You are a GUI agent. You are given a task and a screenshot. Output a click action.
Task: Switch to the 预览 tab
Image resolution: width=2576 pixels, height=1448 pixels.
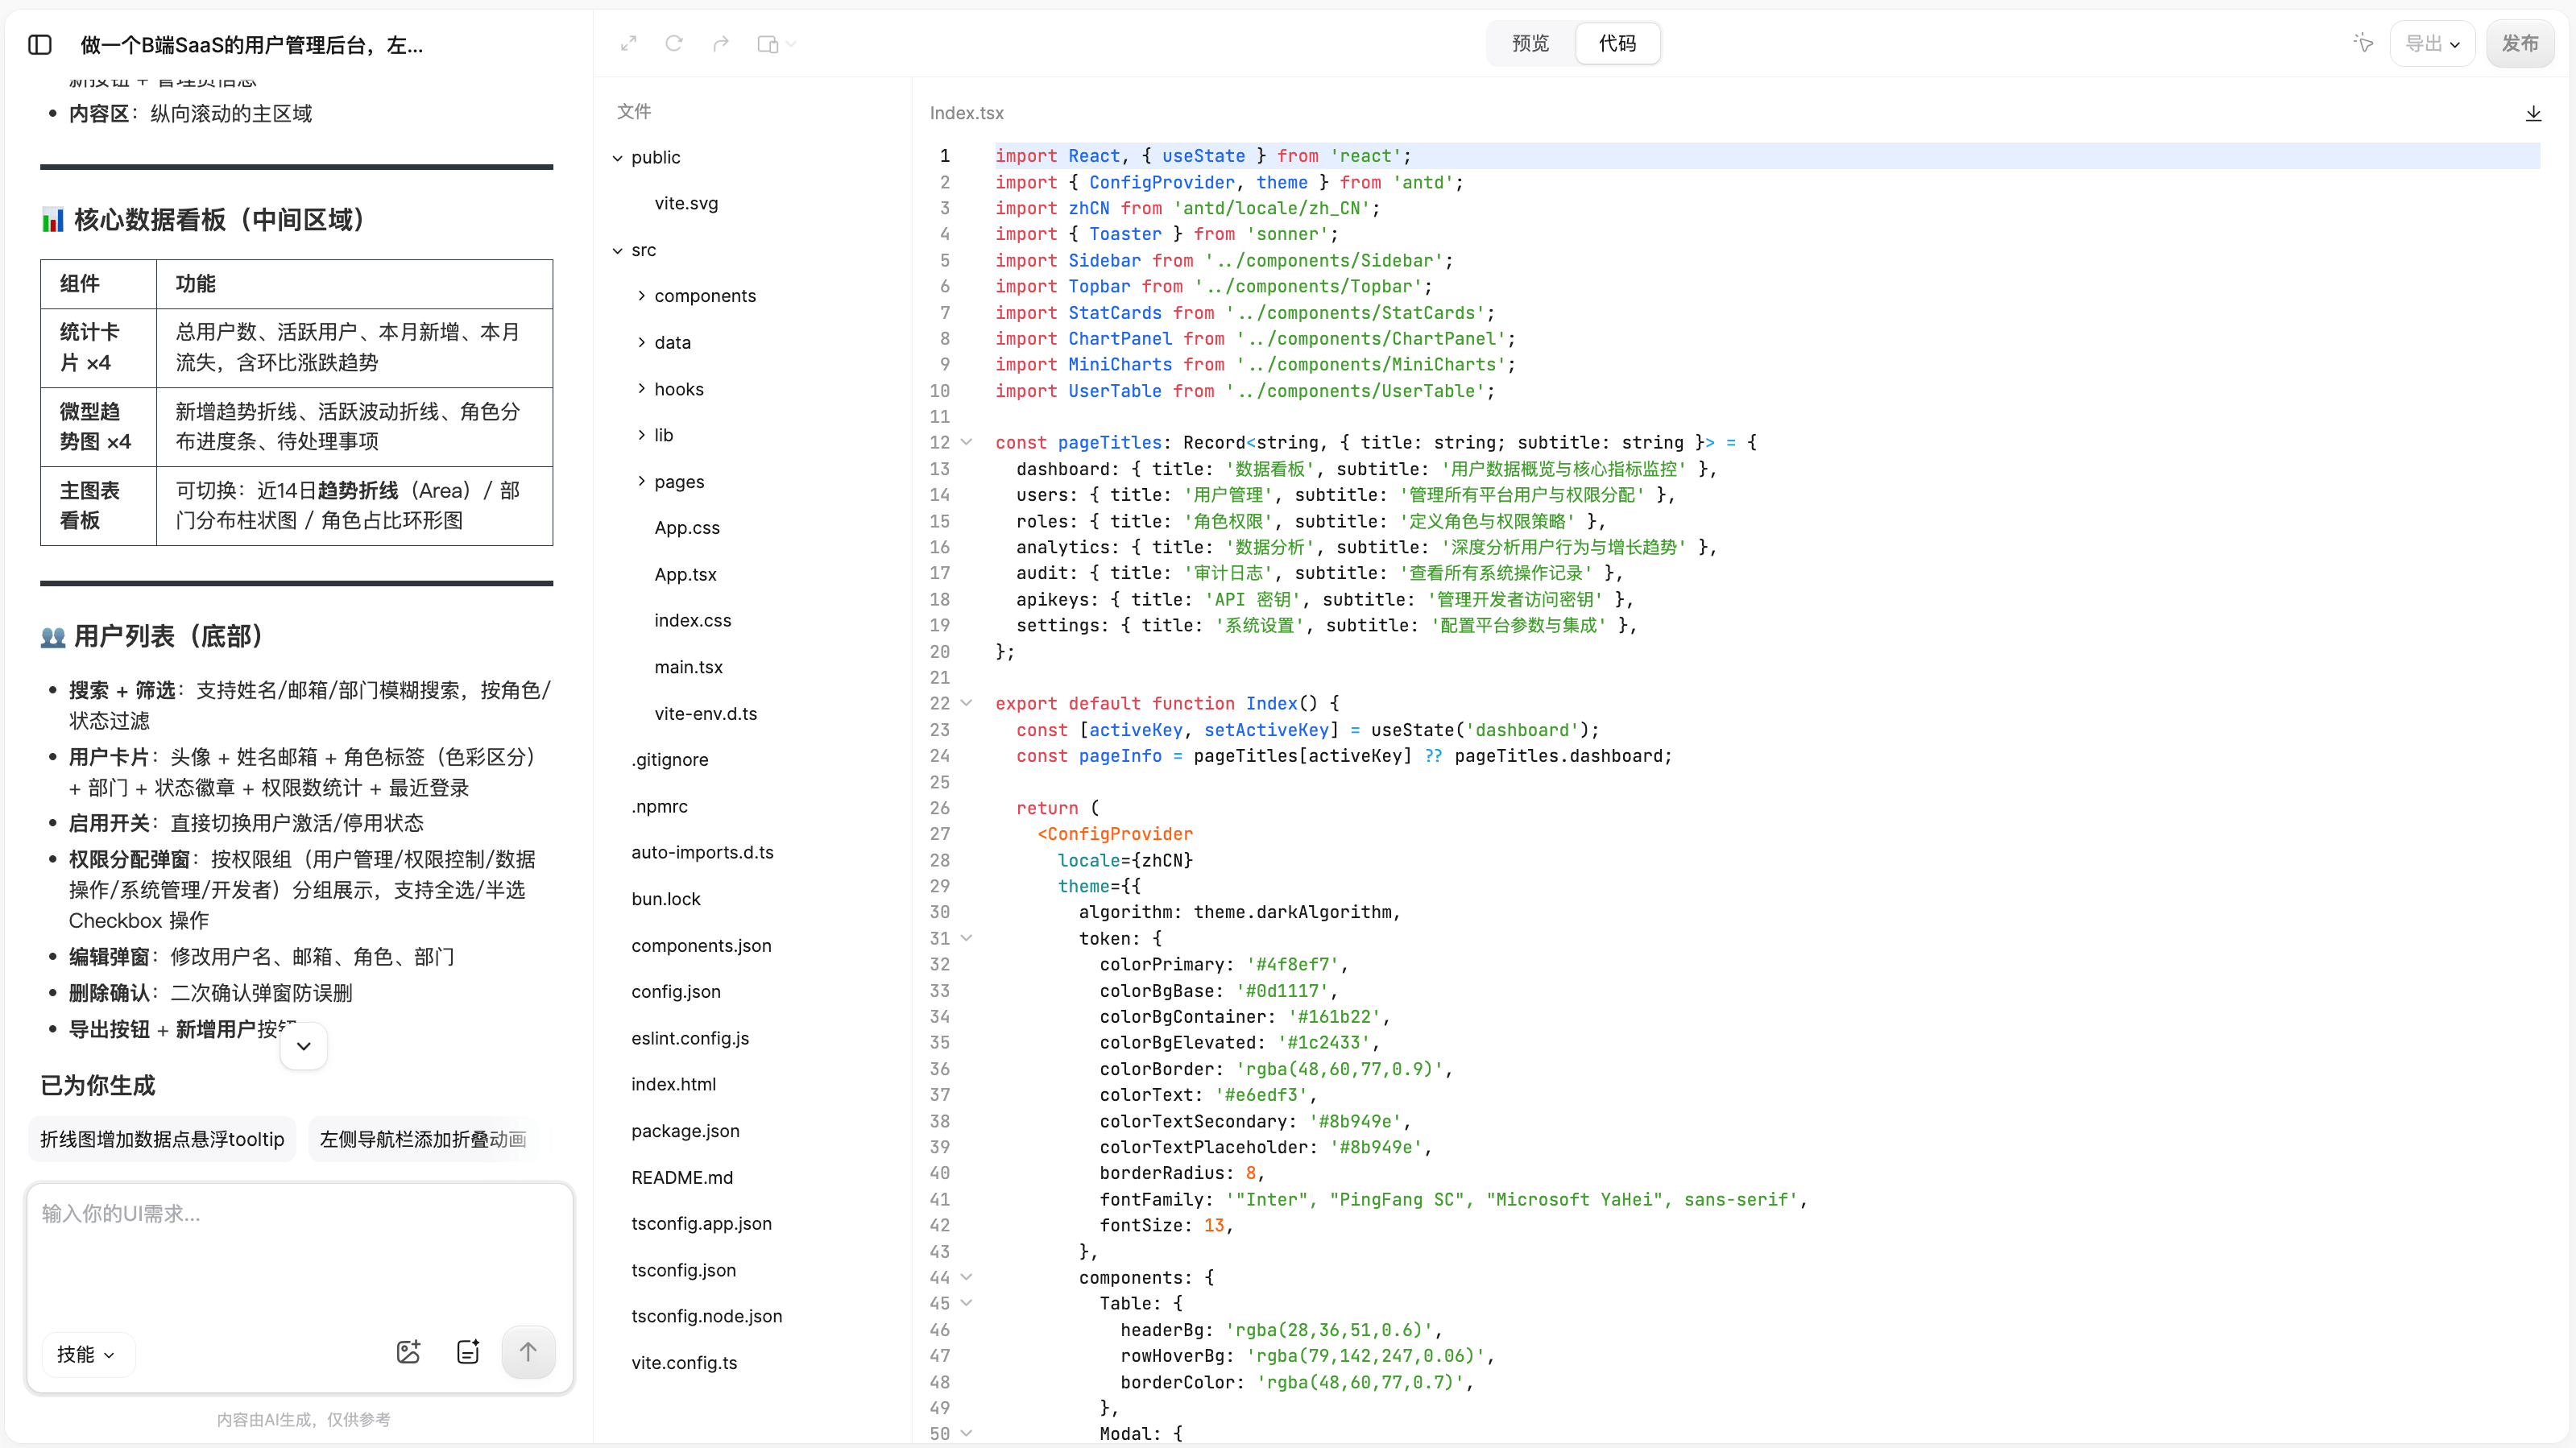tap(1530, 44)
